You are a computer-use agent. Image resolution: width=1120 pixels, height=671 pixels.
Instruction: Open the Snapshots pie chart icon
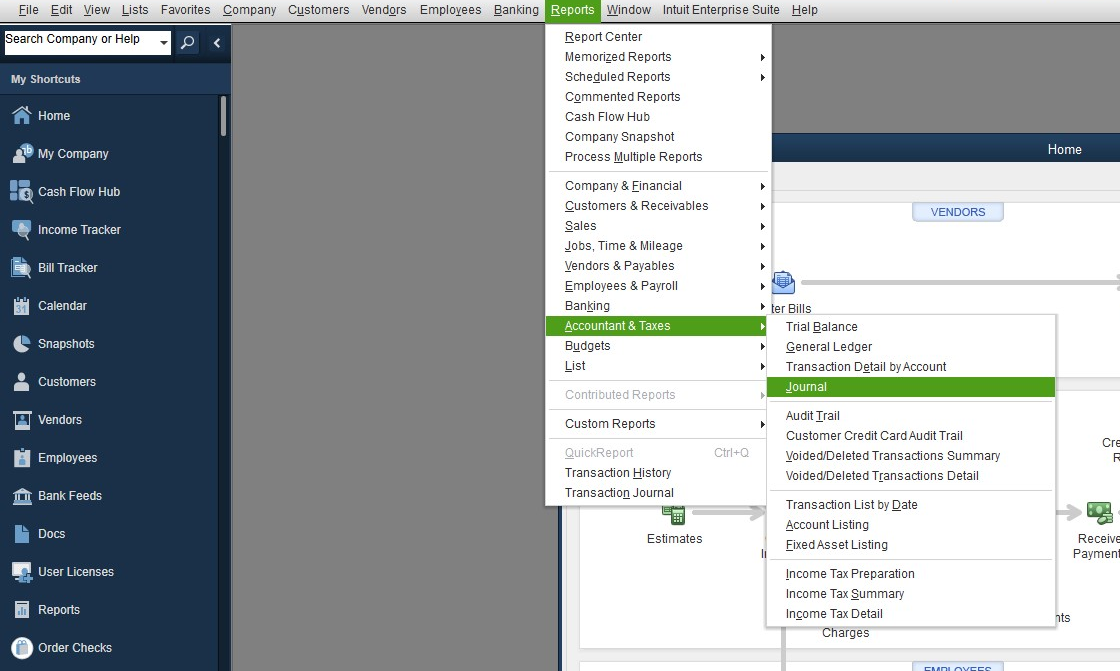pos(22,343)
